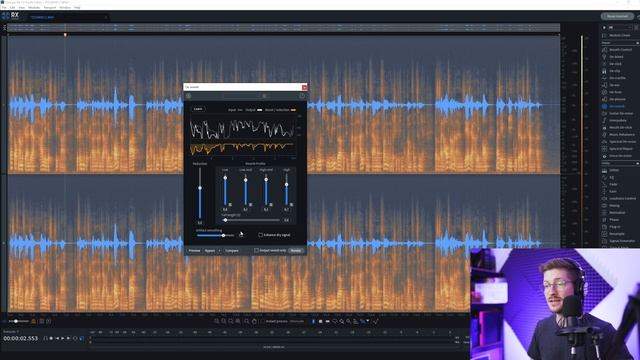Open the Resample module

click(x=616, y=234)
